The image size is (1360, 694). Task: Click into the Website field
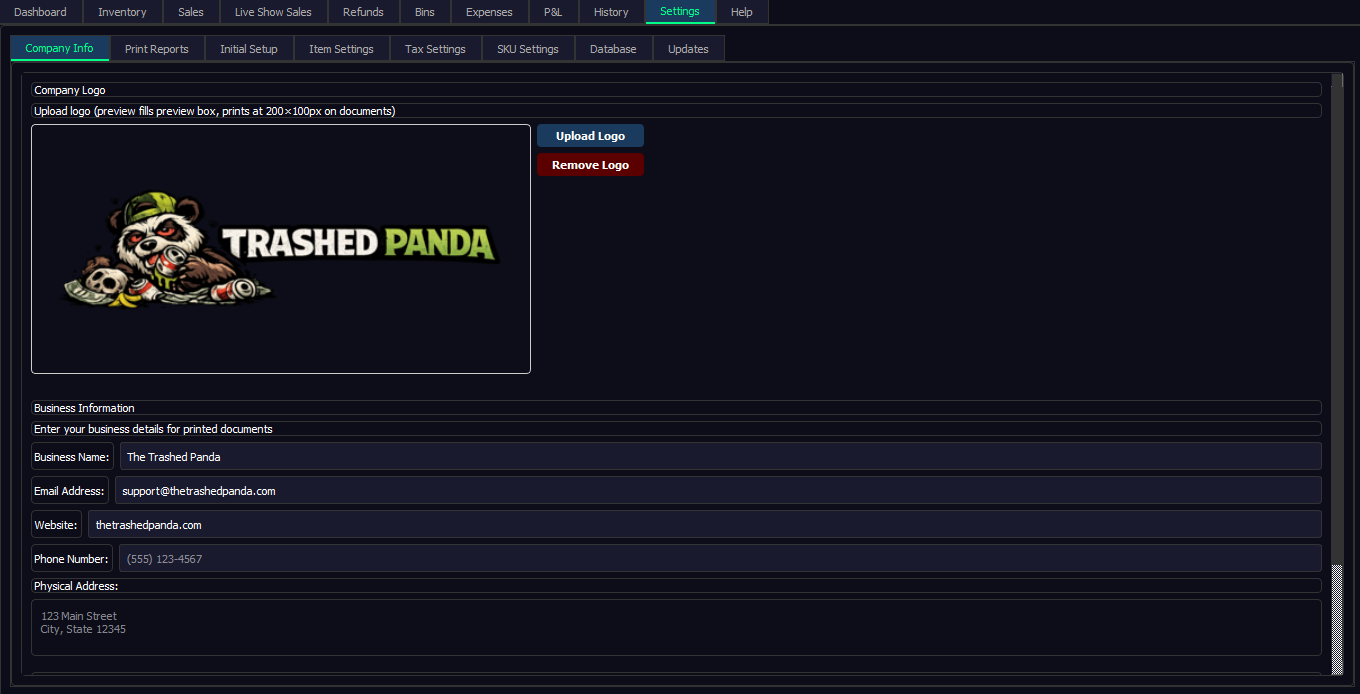tap(705, 525)
